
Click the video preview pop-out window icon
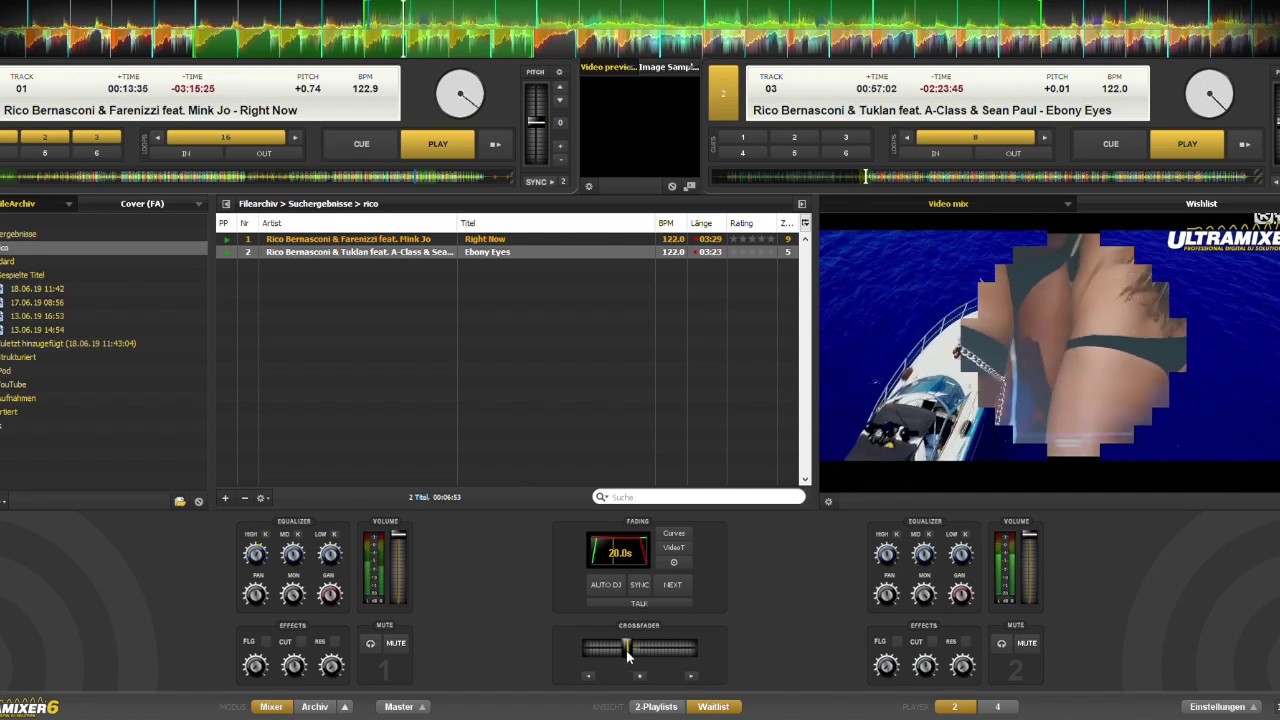pyautogui.click(x=689, y=186)
